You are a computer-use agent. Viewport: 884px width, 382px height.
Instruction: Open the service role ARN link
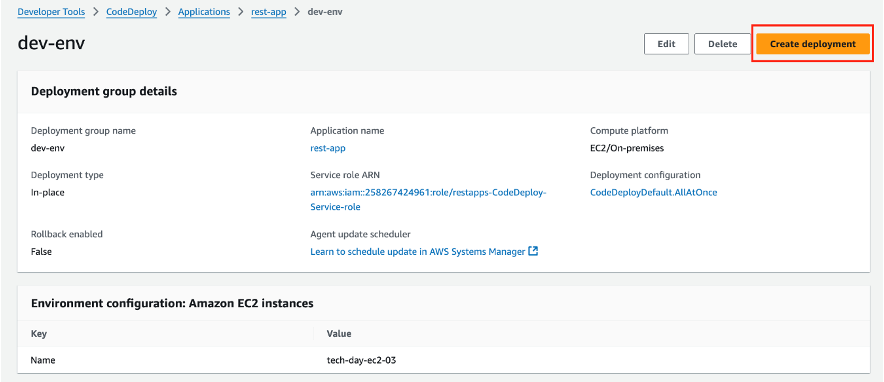[x=428, y=199]
